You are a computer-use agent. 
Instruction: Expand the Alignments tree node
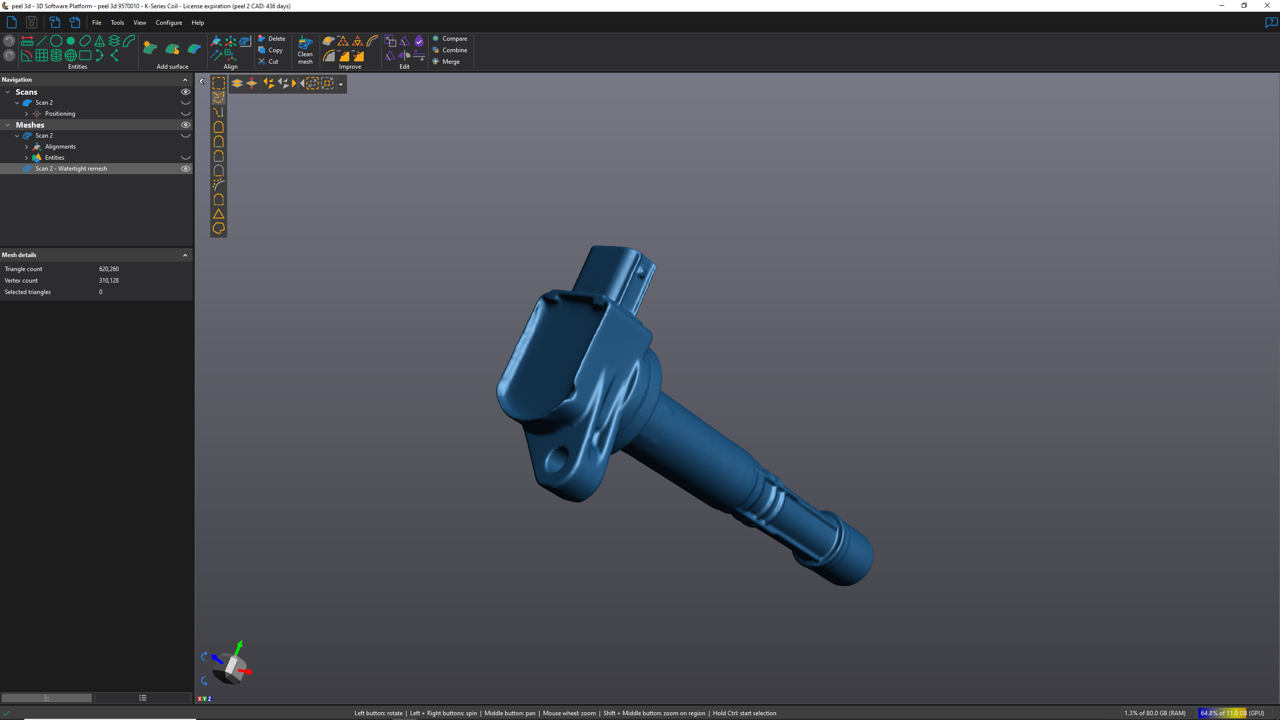[27, 147]
